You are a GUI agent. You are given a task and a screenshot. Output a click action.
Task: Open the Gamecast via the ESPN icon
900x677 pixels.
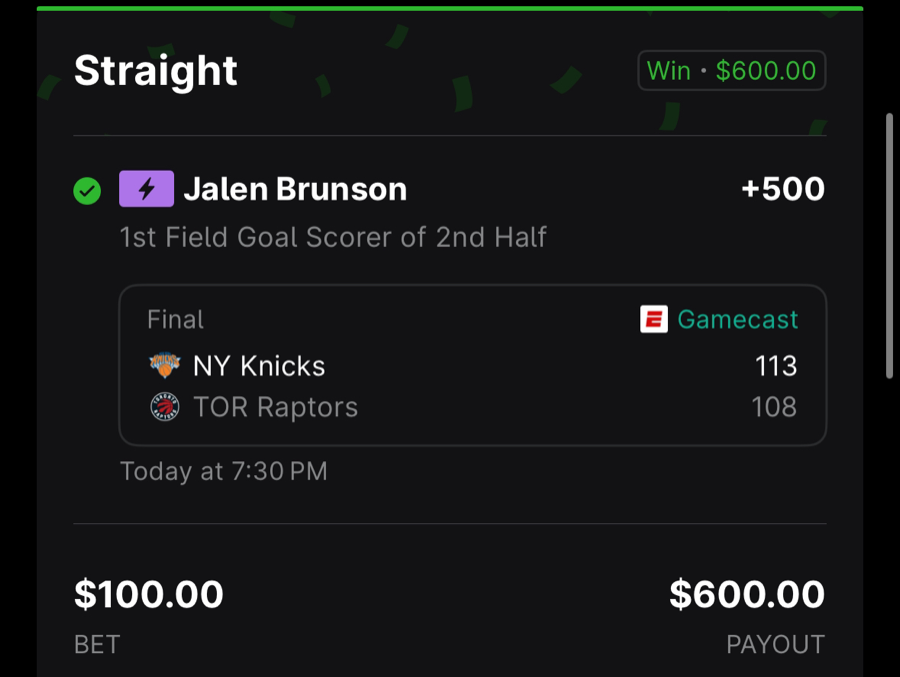(655, 319)
